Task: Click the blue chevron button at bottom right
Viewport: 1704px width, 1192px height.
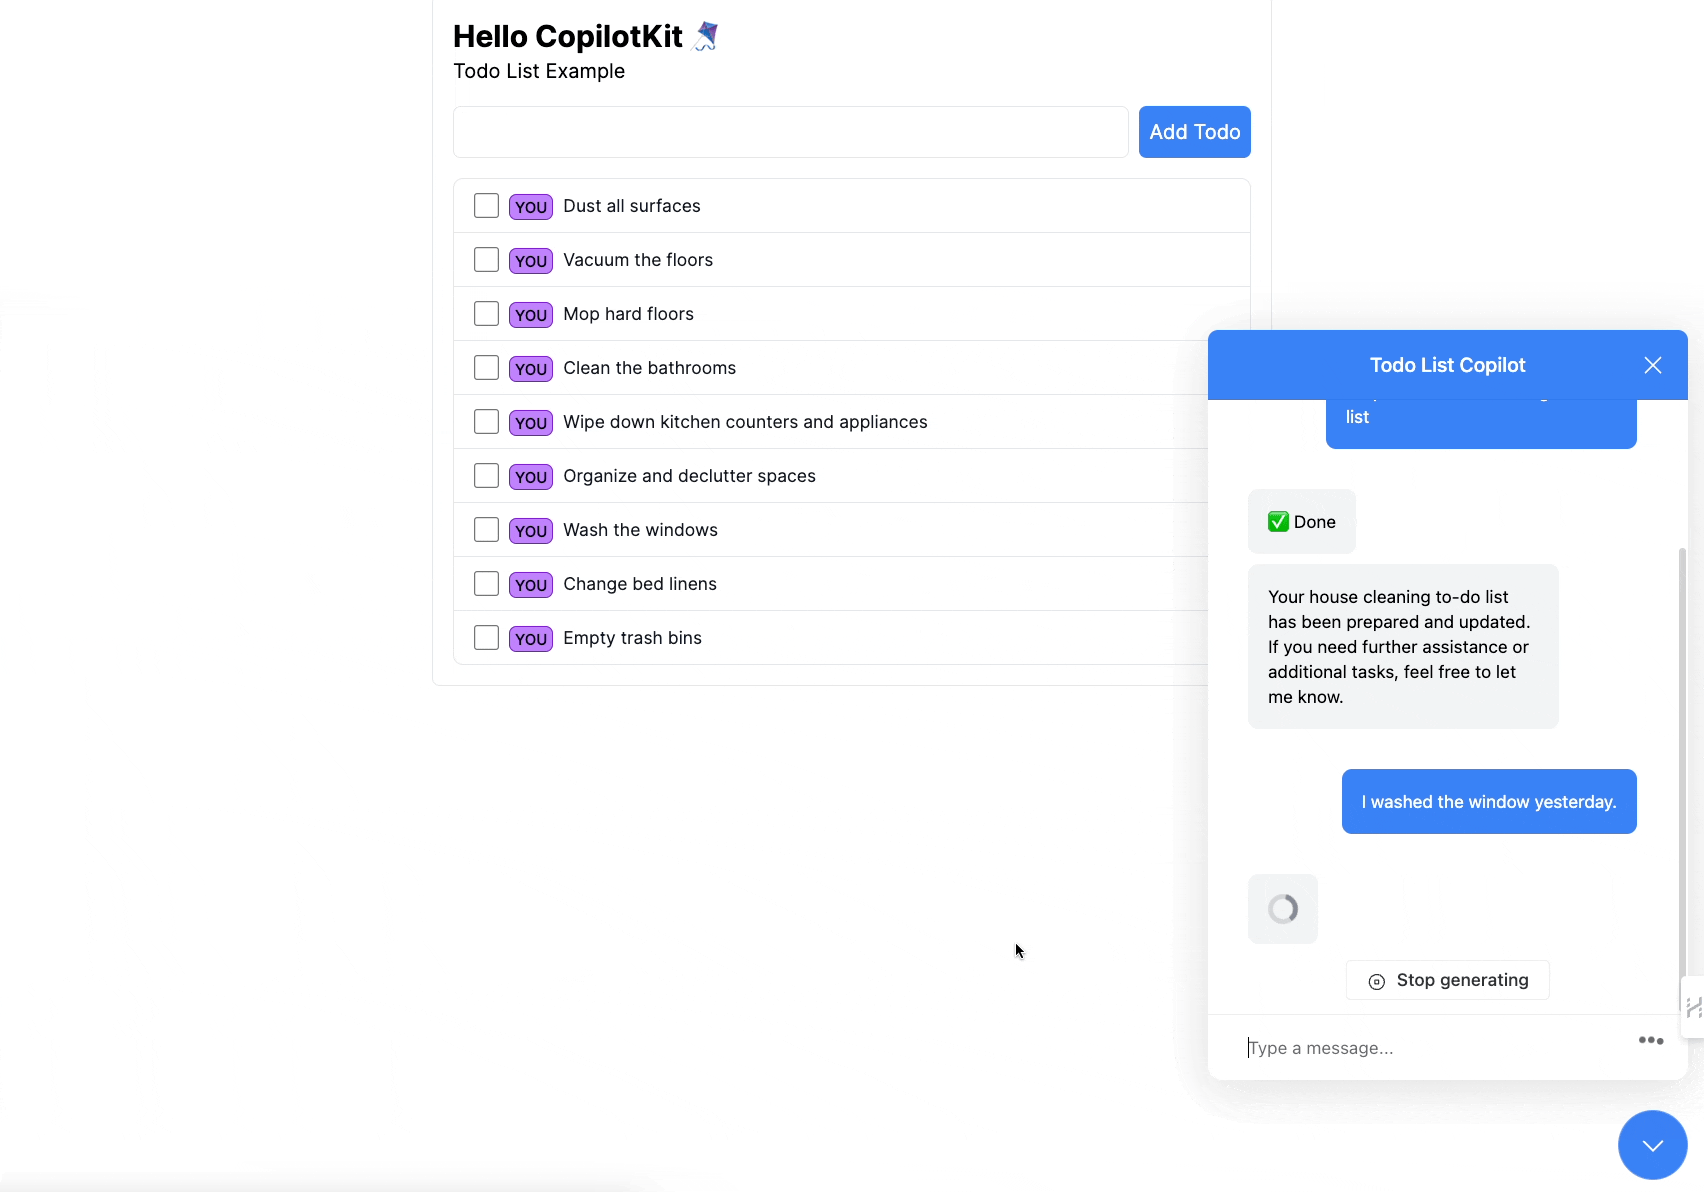Action: [1652, 1145]
